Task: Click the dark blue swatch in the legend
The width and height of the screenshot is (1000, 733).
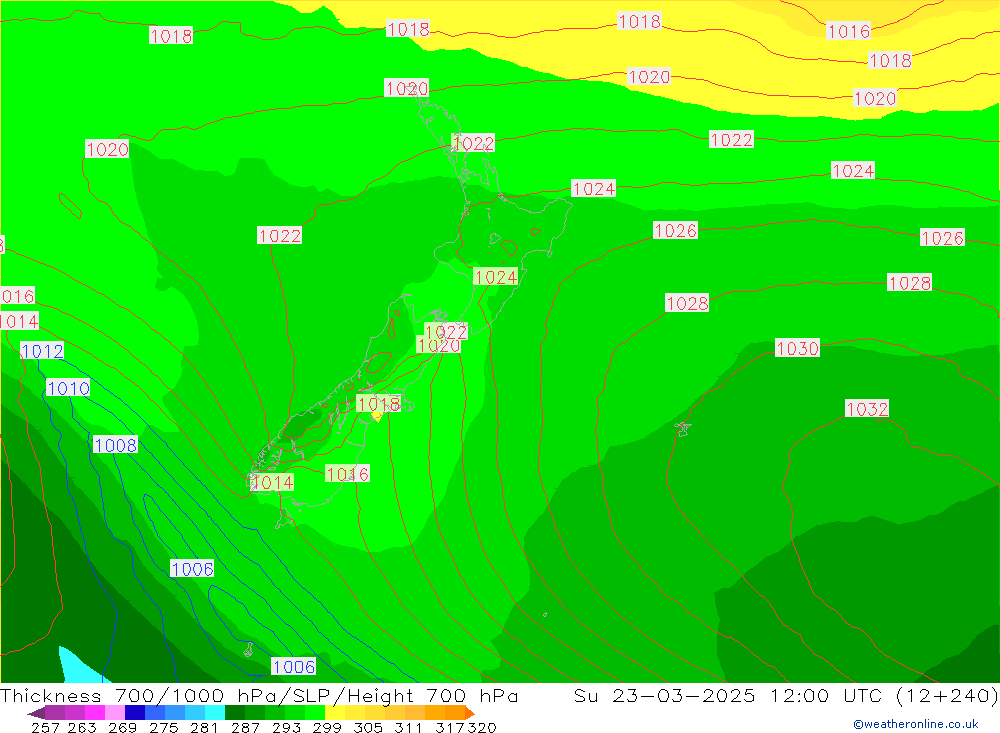Action: (x=135, y=713)
